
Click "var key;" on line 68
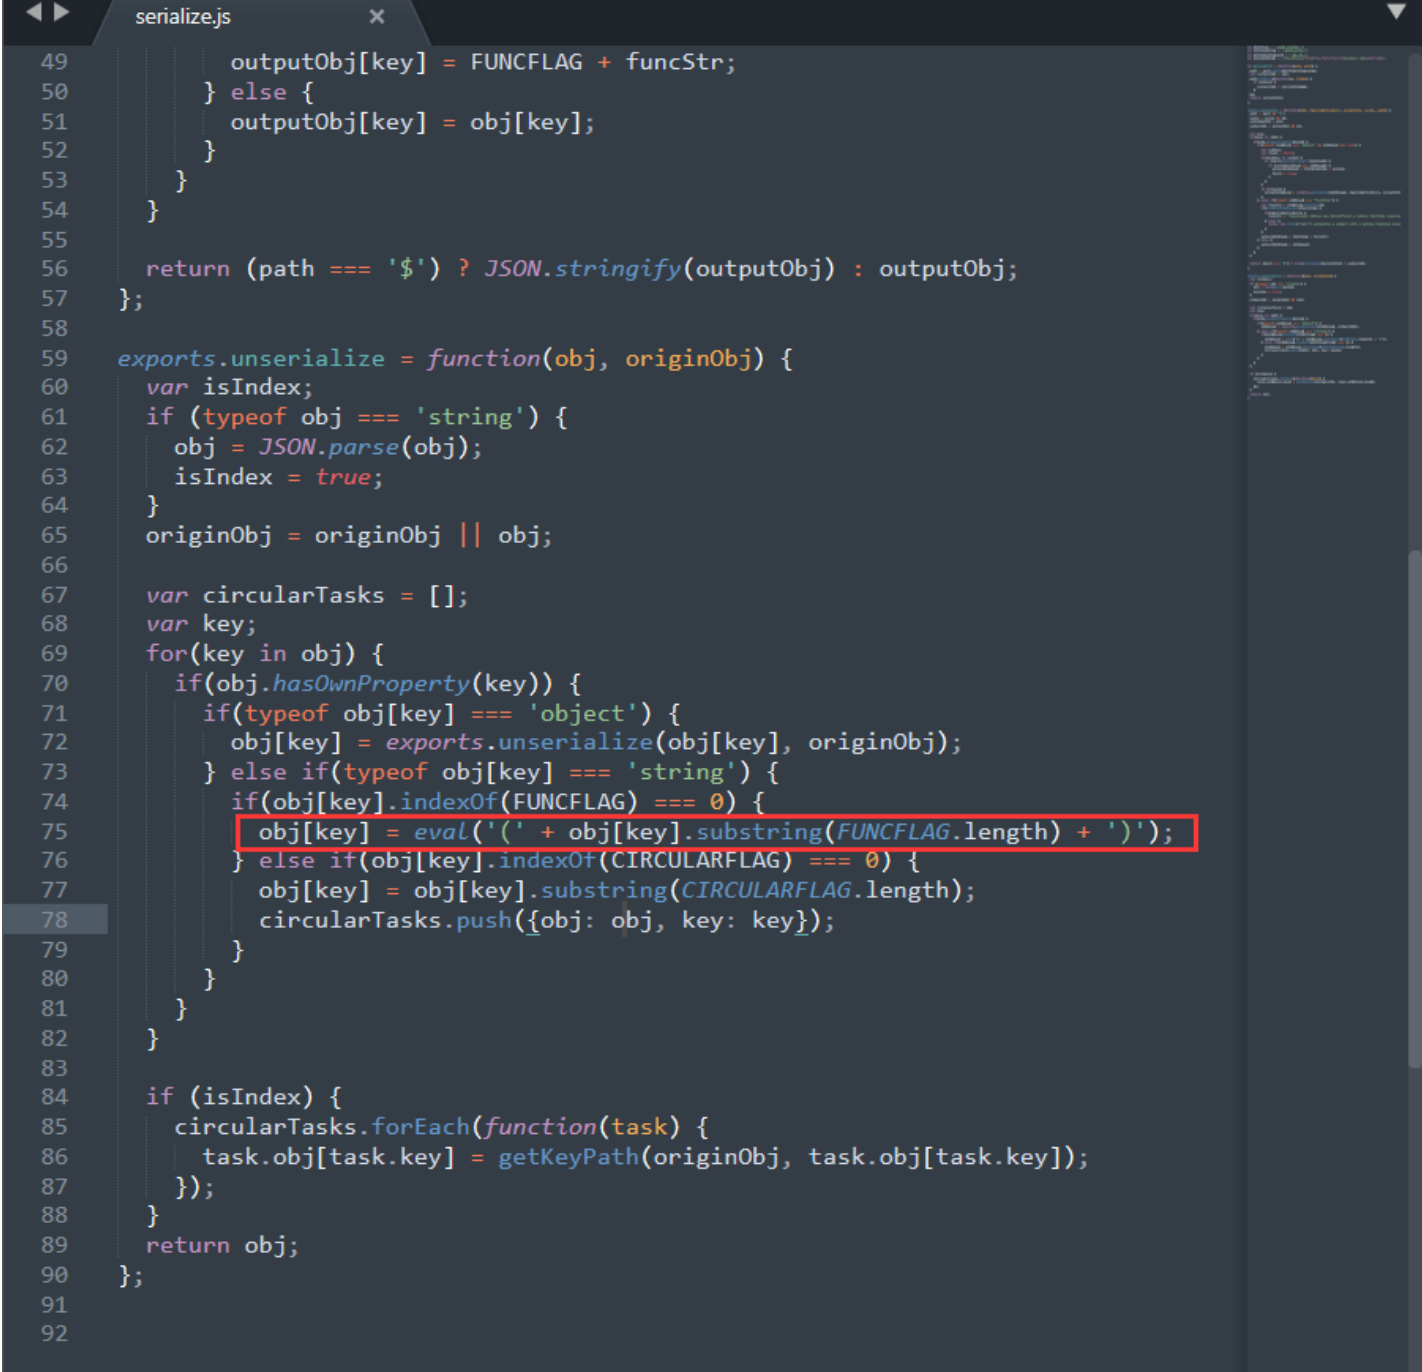point(201,624)
